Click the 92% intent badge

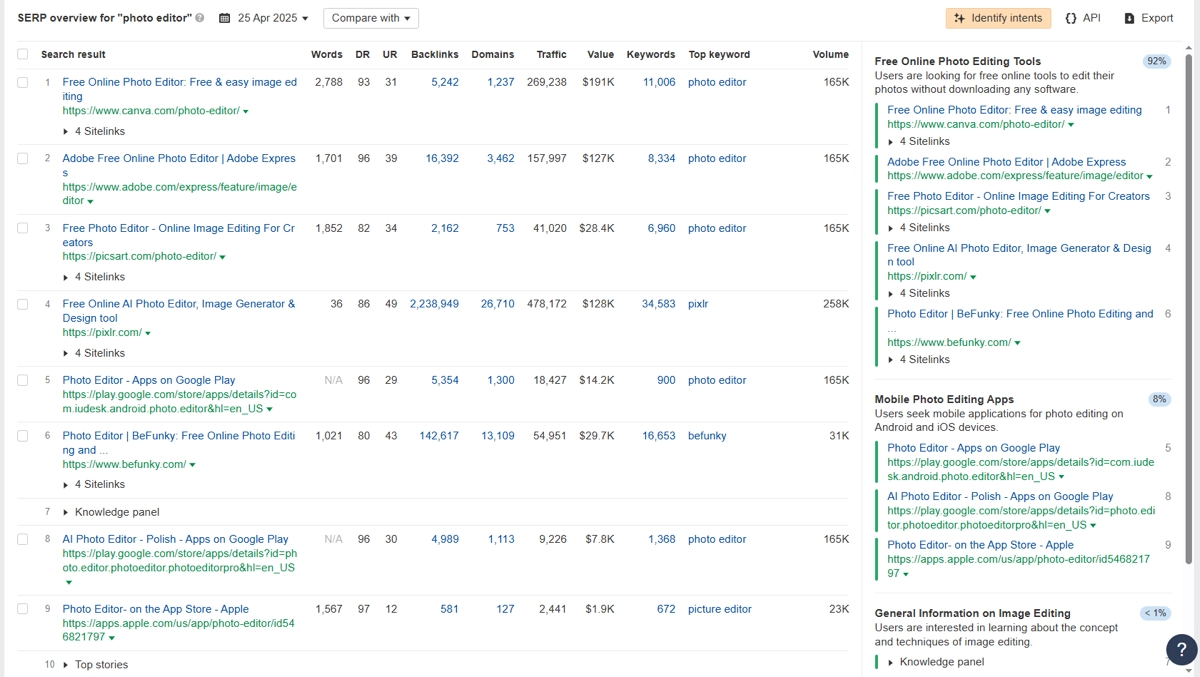(x=1156, y=60)
